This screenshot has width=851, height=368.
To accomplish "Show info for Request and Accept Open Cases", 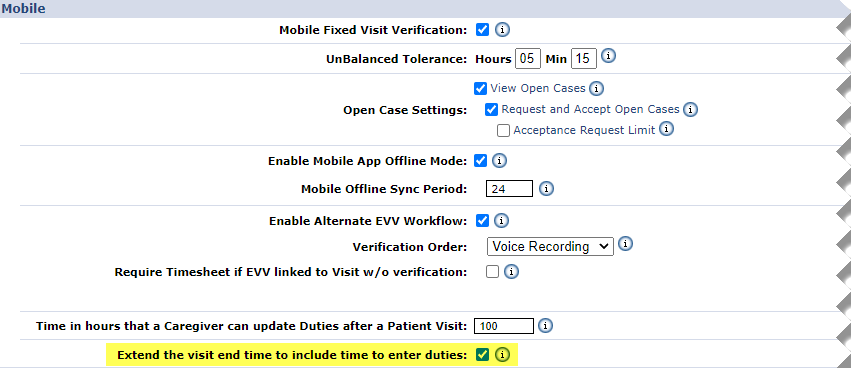I will (690, 110).
